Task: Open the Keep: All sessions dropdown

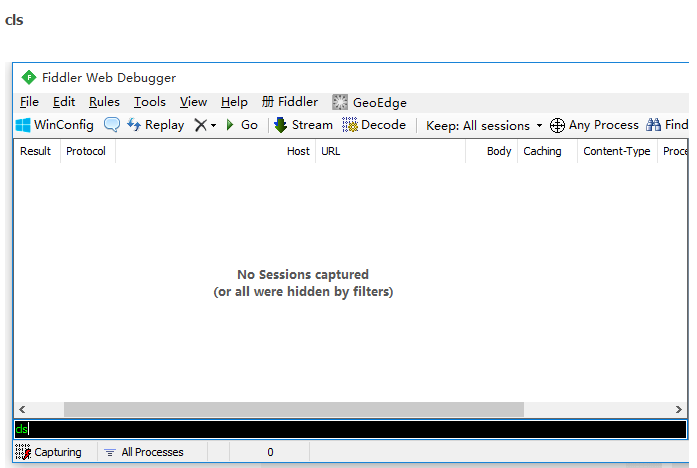Action: [484, 126]
